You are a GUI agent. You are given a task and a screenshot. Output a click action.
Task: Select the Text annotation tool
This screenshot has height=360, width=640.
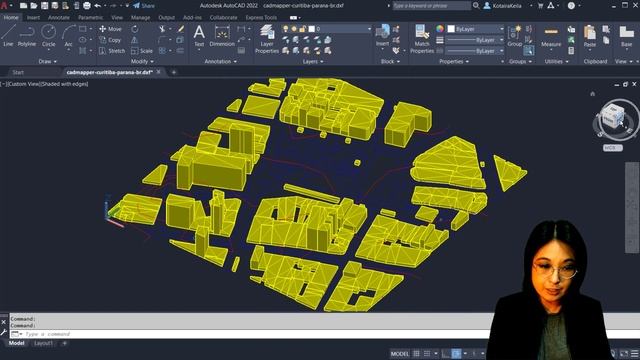pos(199,36)
